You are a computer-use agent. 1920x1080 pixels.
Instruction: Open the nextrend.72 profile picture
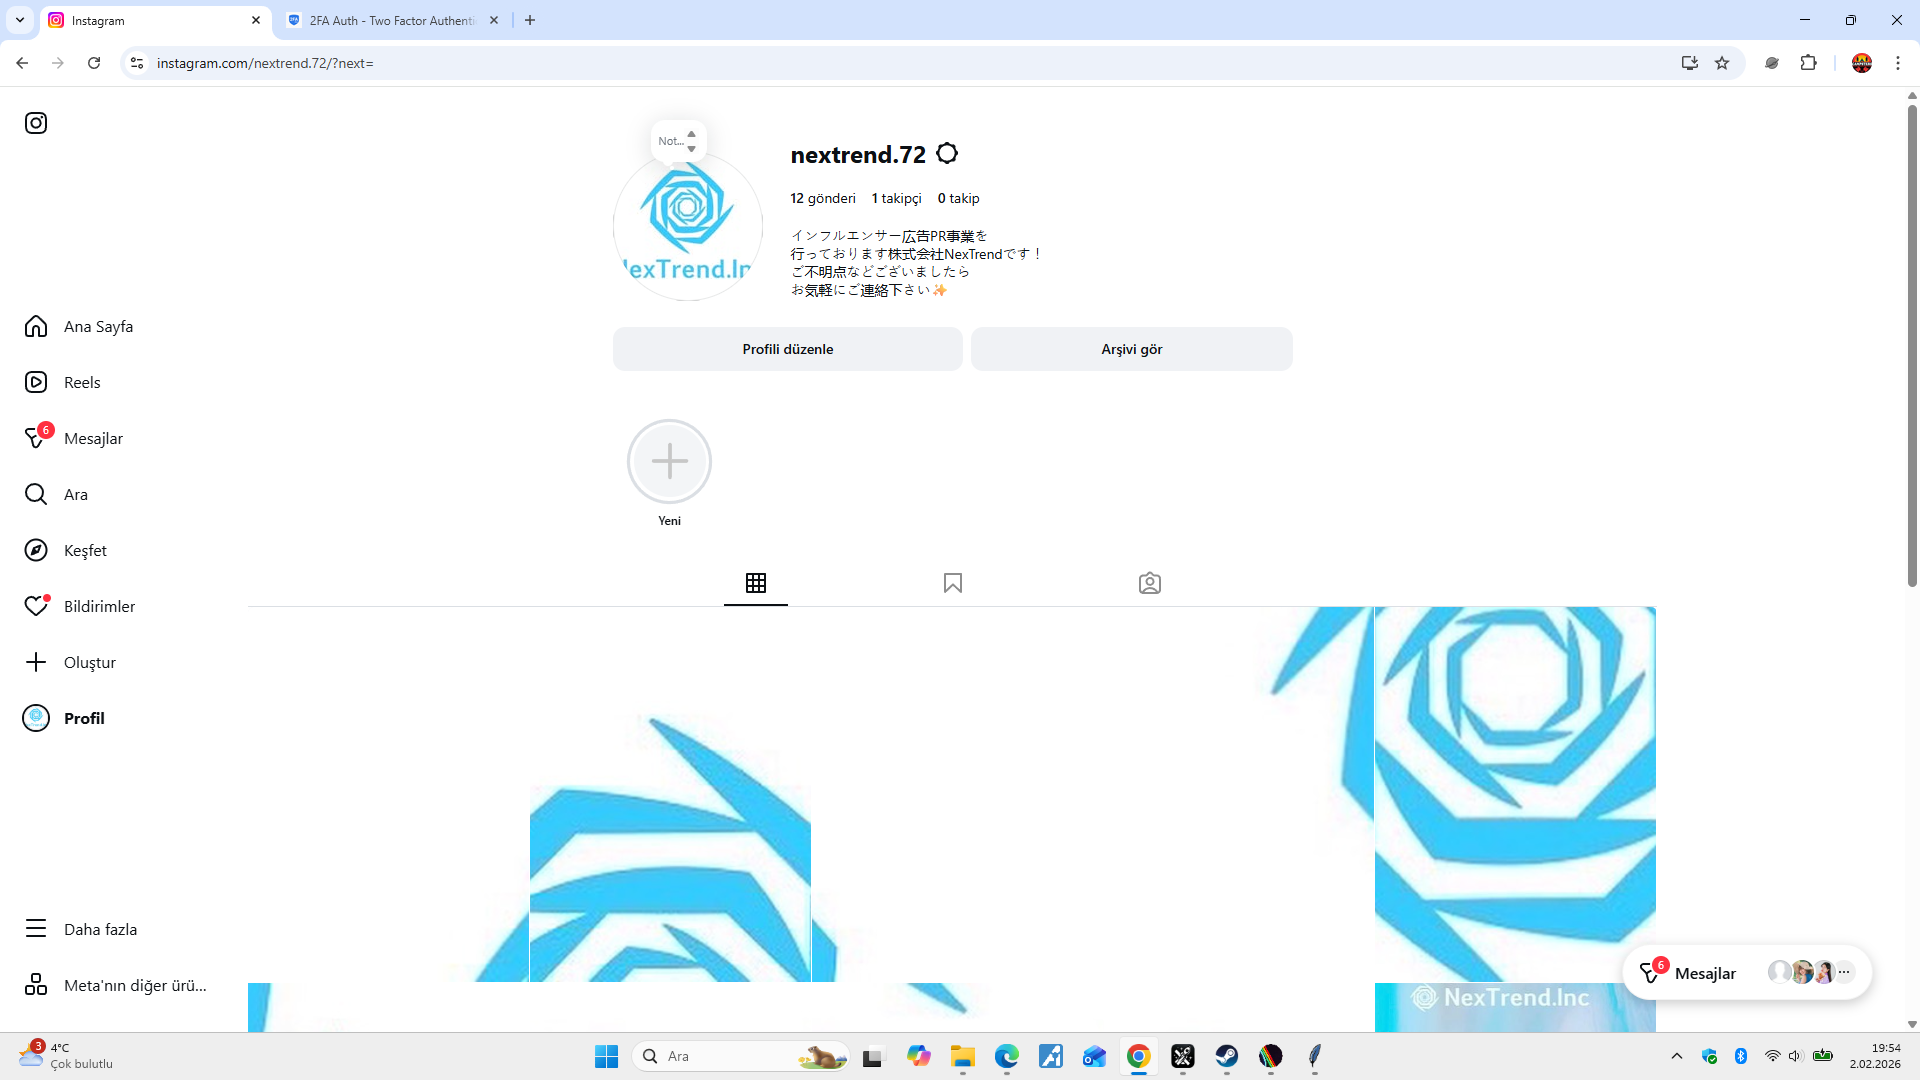point(688,226)
